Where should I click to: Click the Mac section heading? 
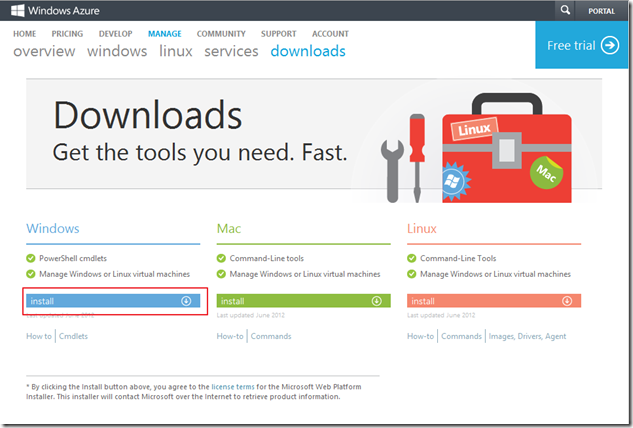click(x=229, y=229)
